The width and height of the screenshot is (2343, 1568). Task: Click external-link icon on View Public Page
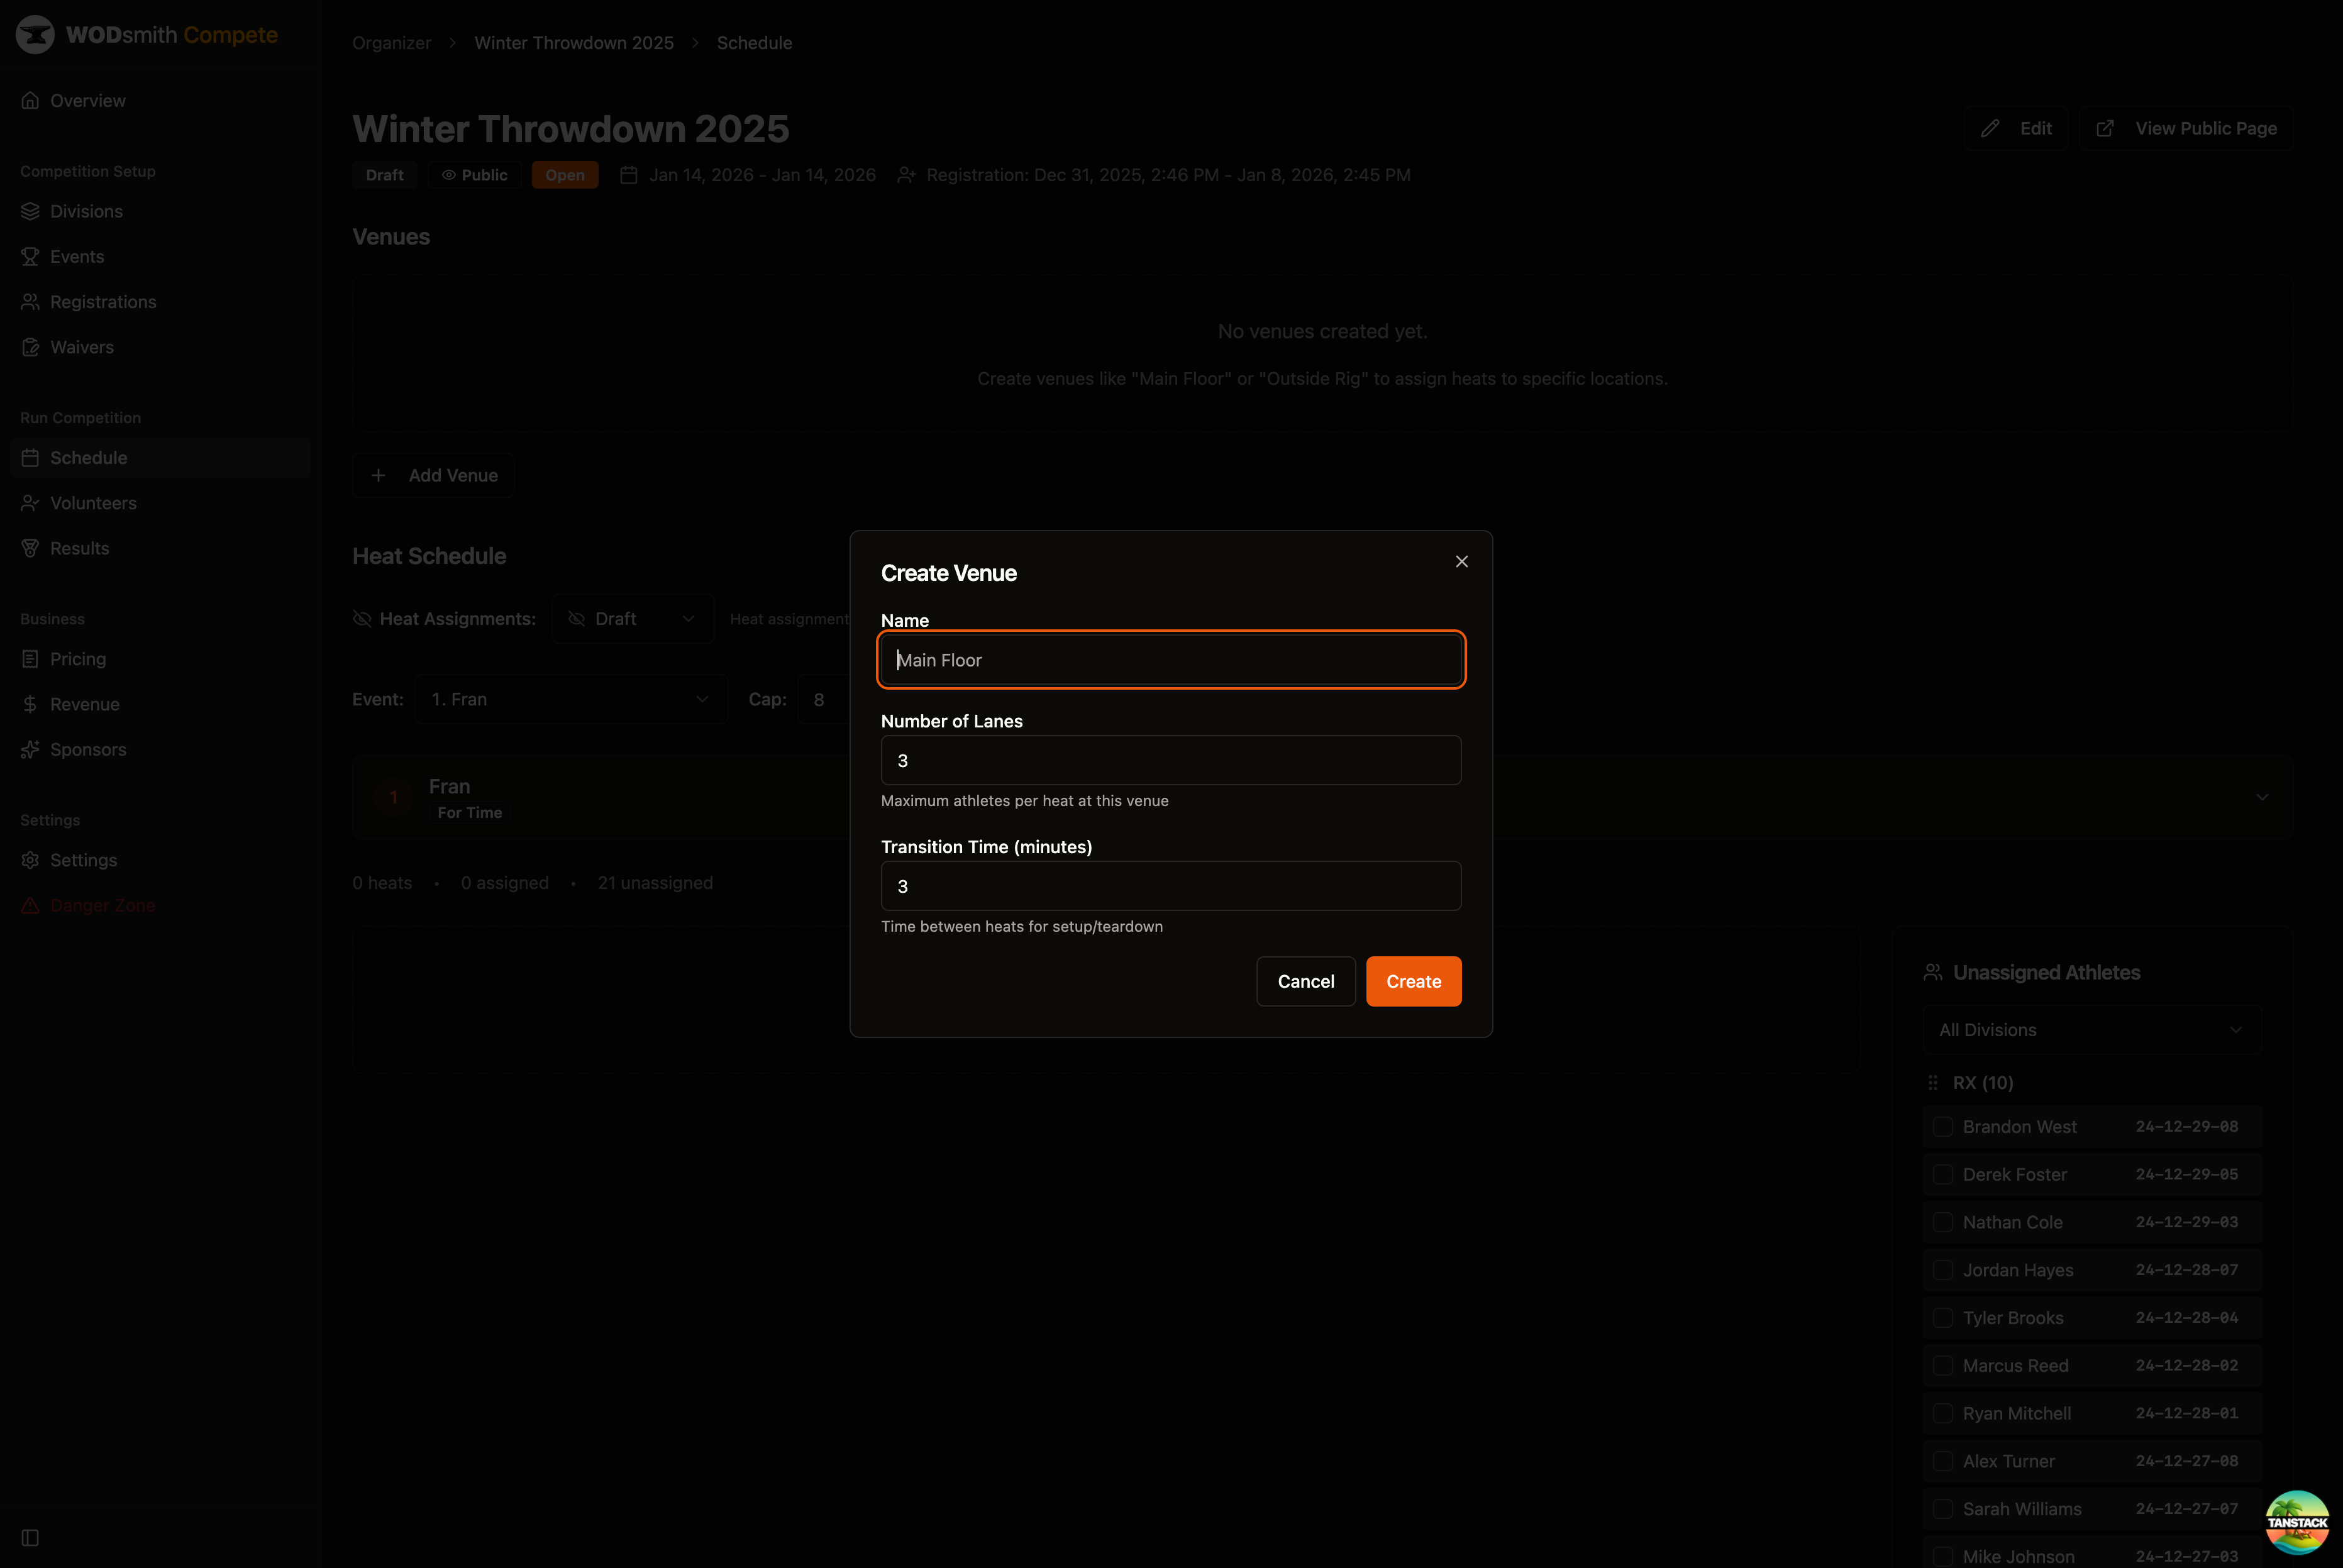[x=2105, y=128]
